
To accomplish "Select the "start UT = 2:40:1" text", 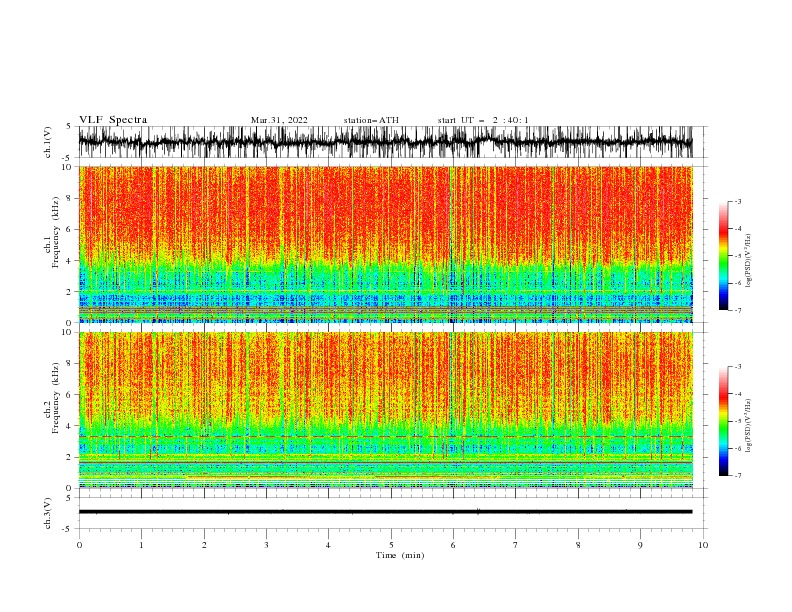I will pyautogui.click(x=483, y=120).
